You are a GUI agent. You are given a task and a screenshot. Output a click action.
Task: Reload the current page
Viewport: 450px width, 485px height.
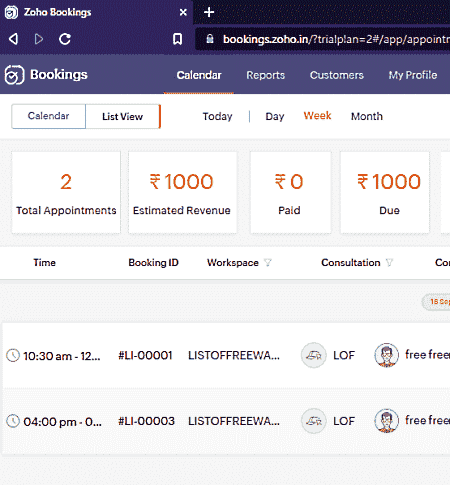click(x=65, y=39)
